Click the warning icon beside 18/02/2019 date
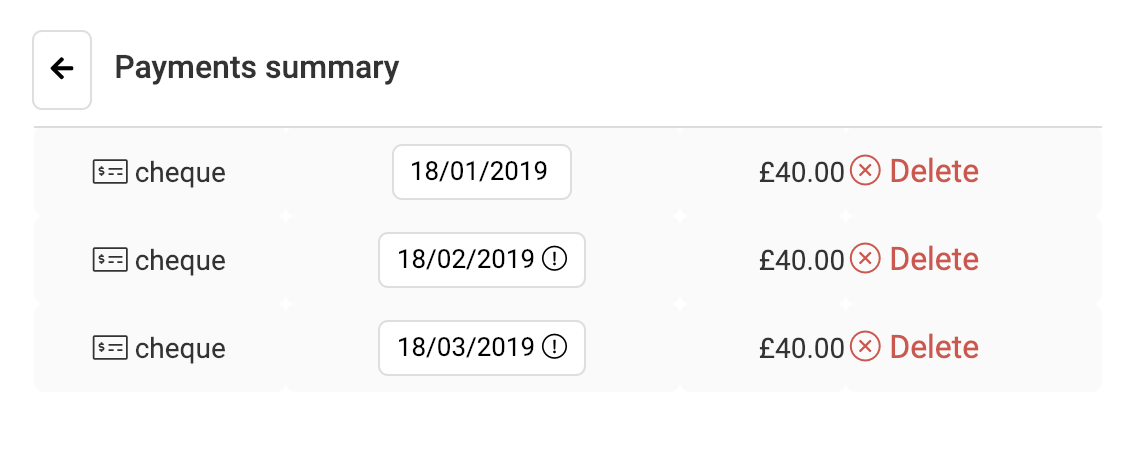 pos(554,259)
